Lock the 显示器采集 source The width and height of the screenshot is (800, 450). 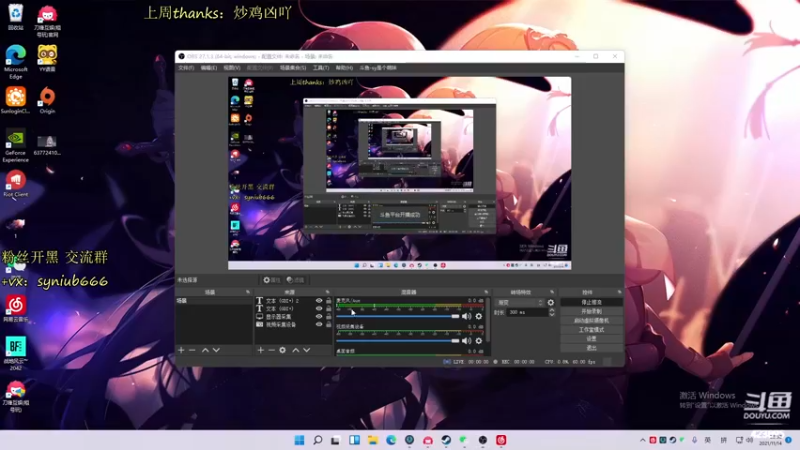coord(329,317)
